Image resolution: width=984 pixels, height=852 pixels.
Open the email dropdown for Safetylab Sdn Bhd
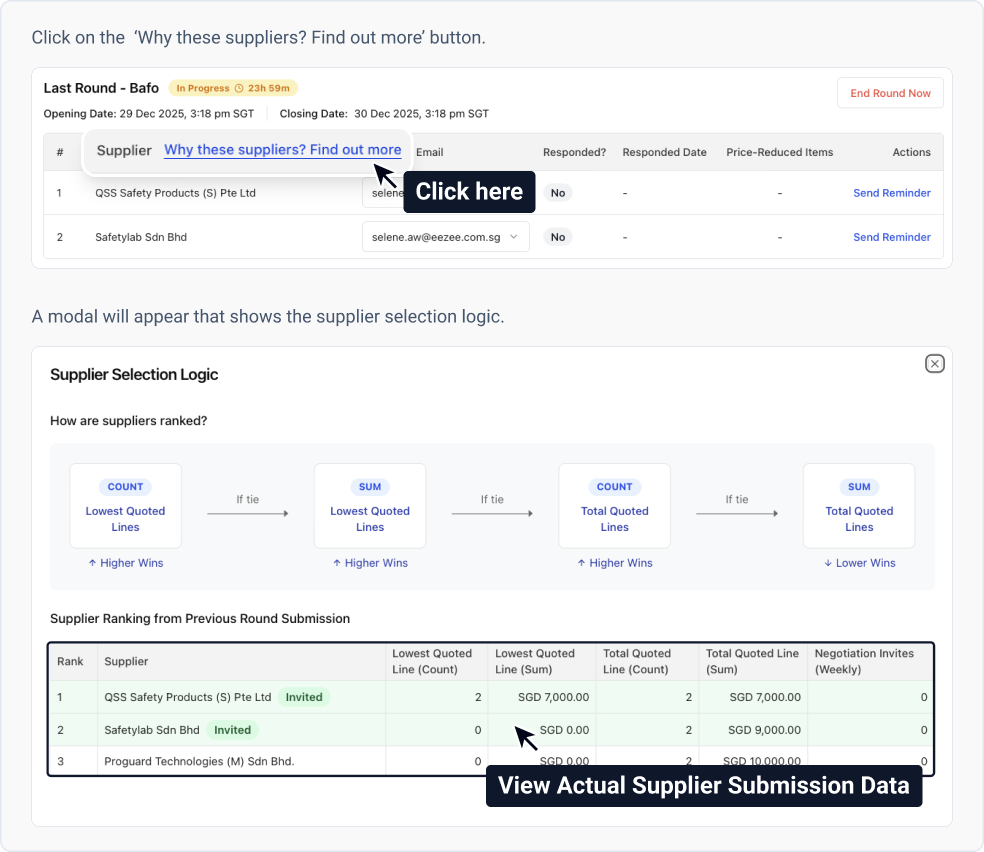[513, 237]
